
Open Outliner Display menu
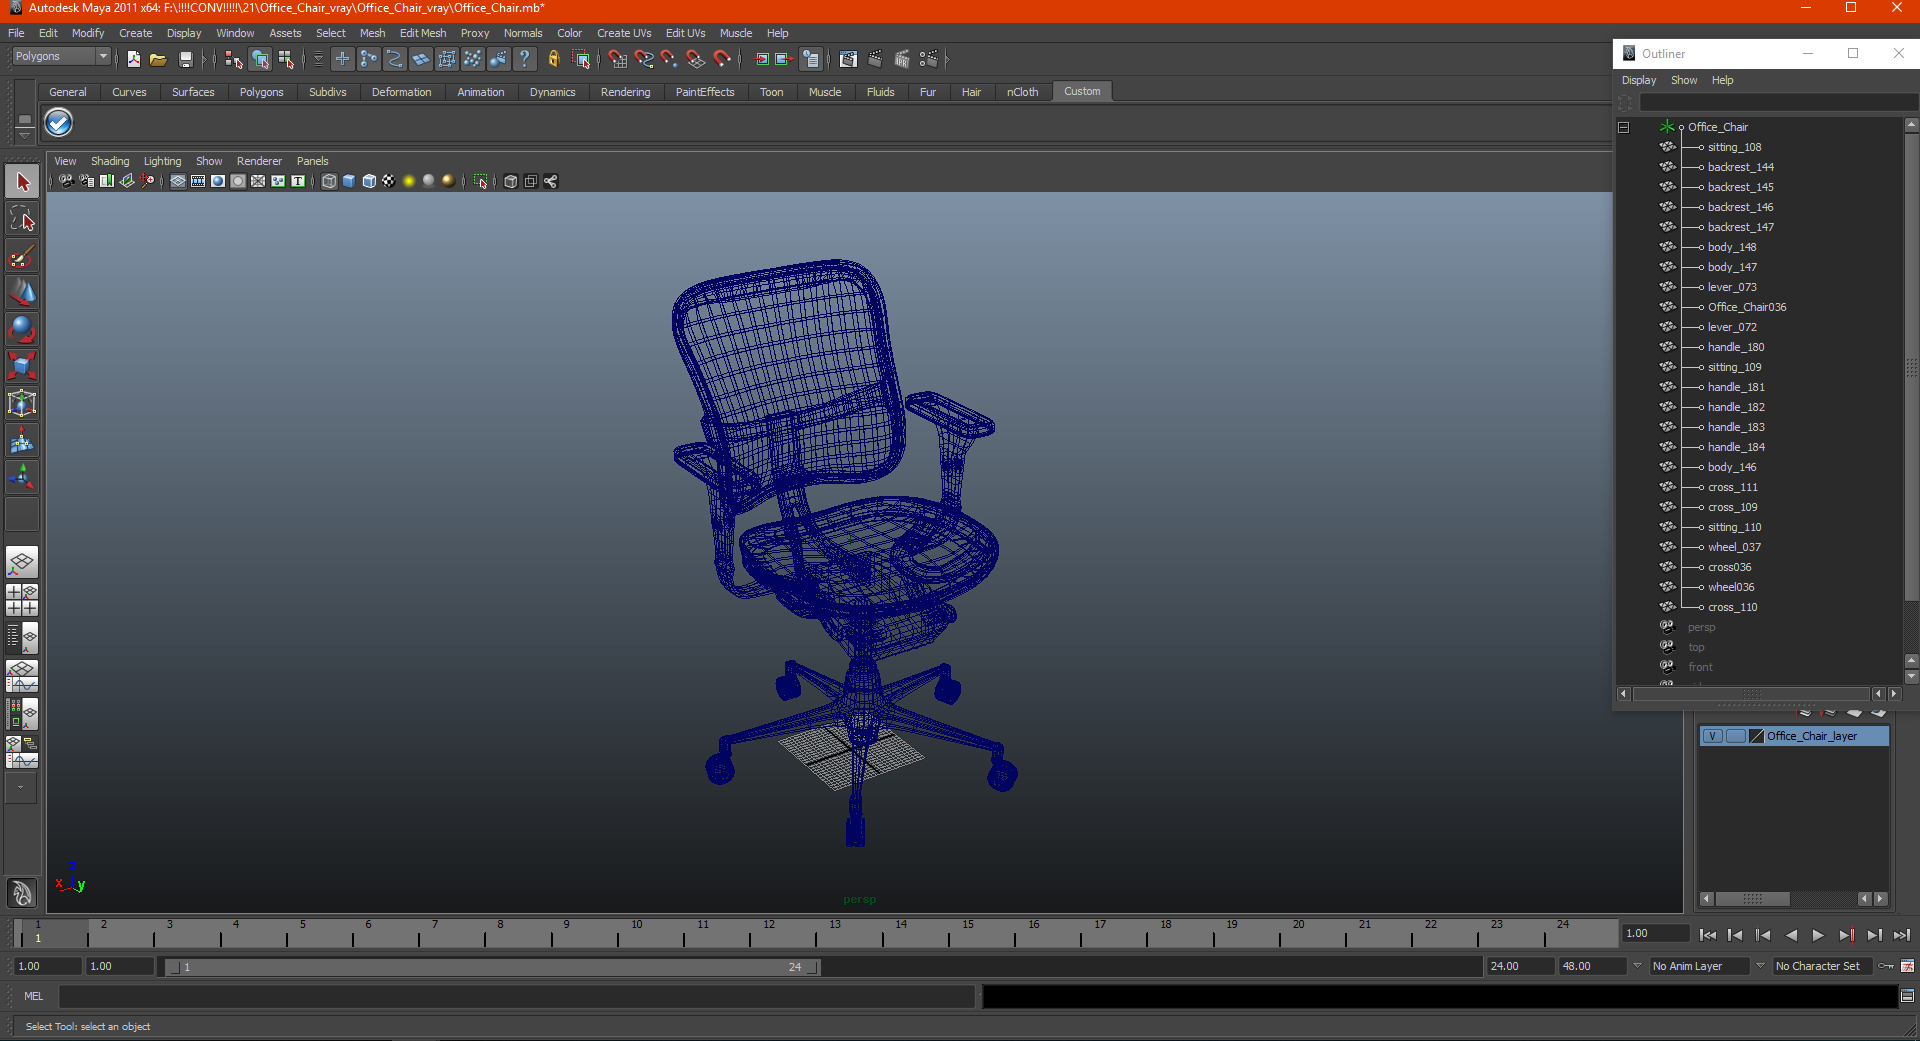(x=1639, y=80)
